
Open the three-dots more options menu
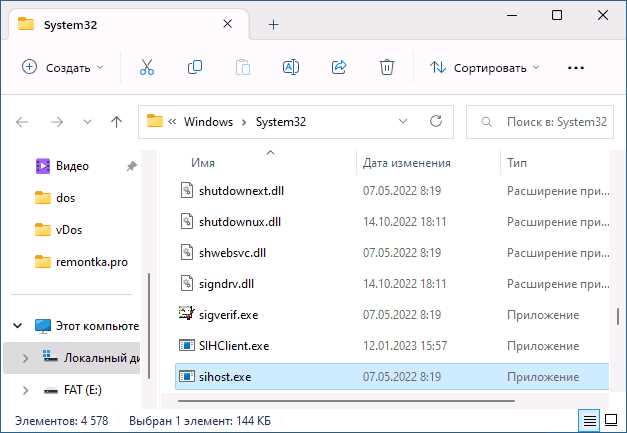pos(576,68)
